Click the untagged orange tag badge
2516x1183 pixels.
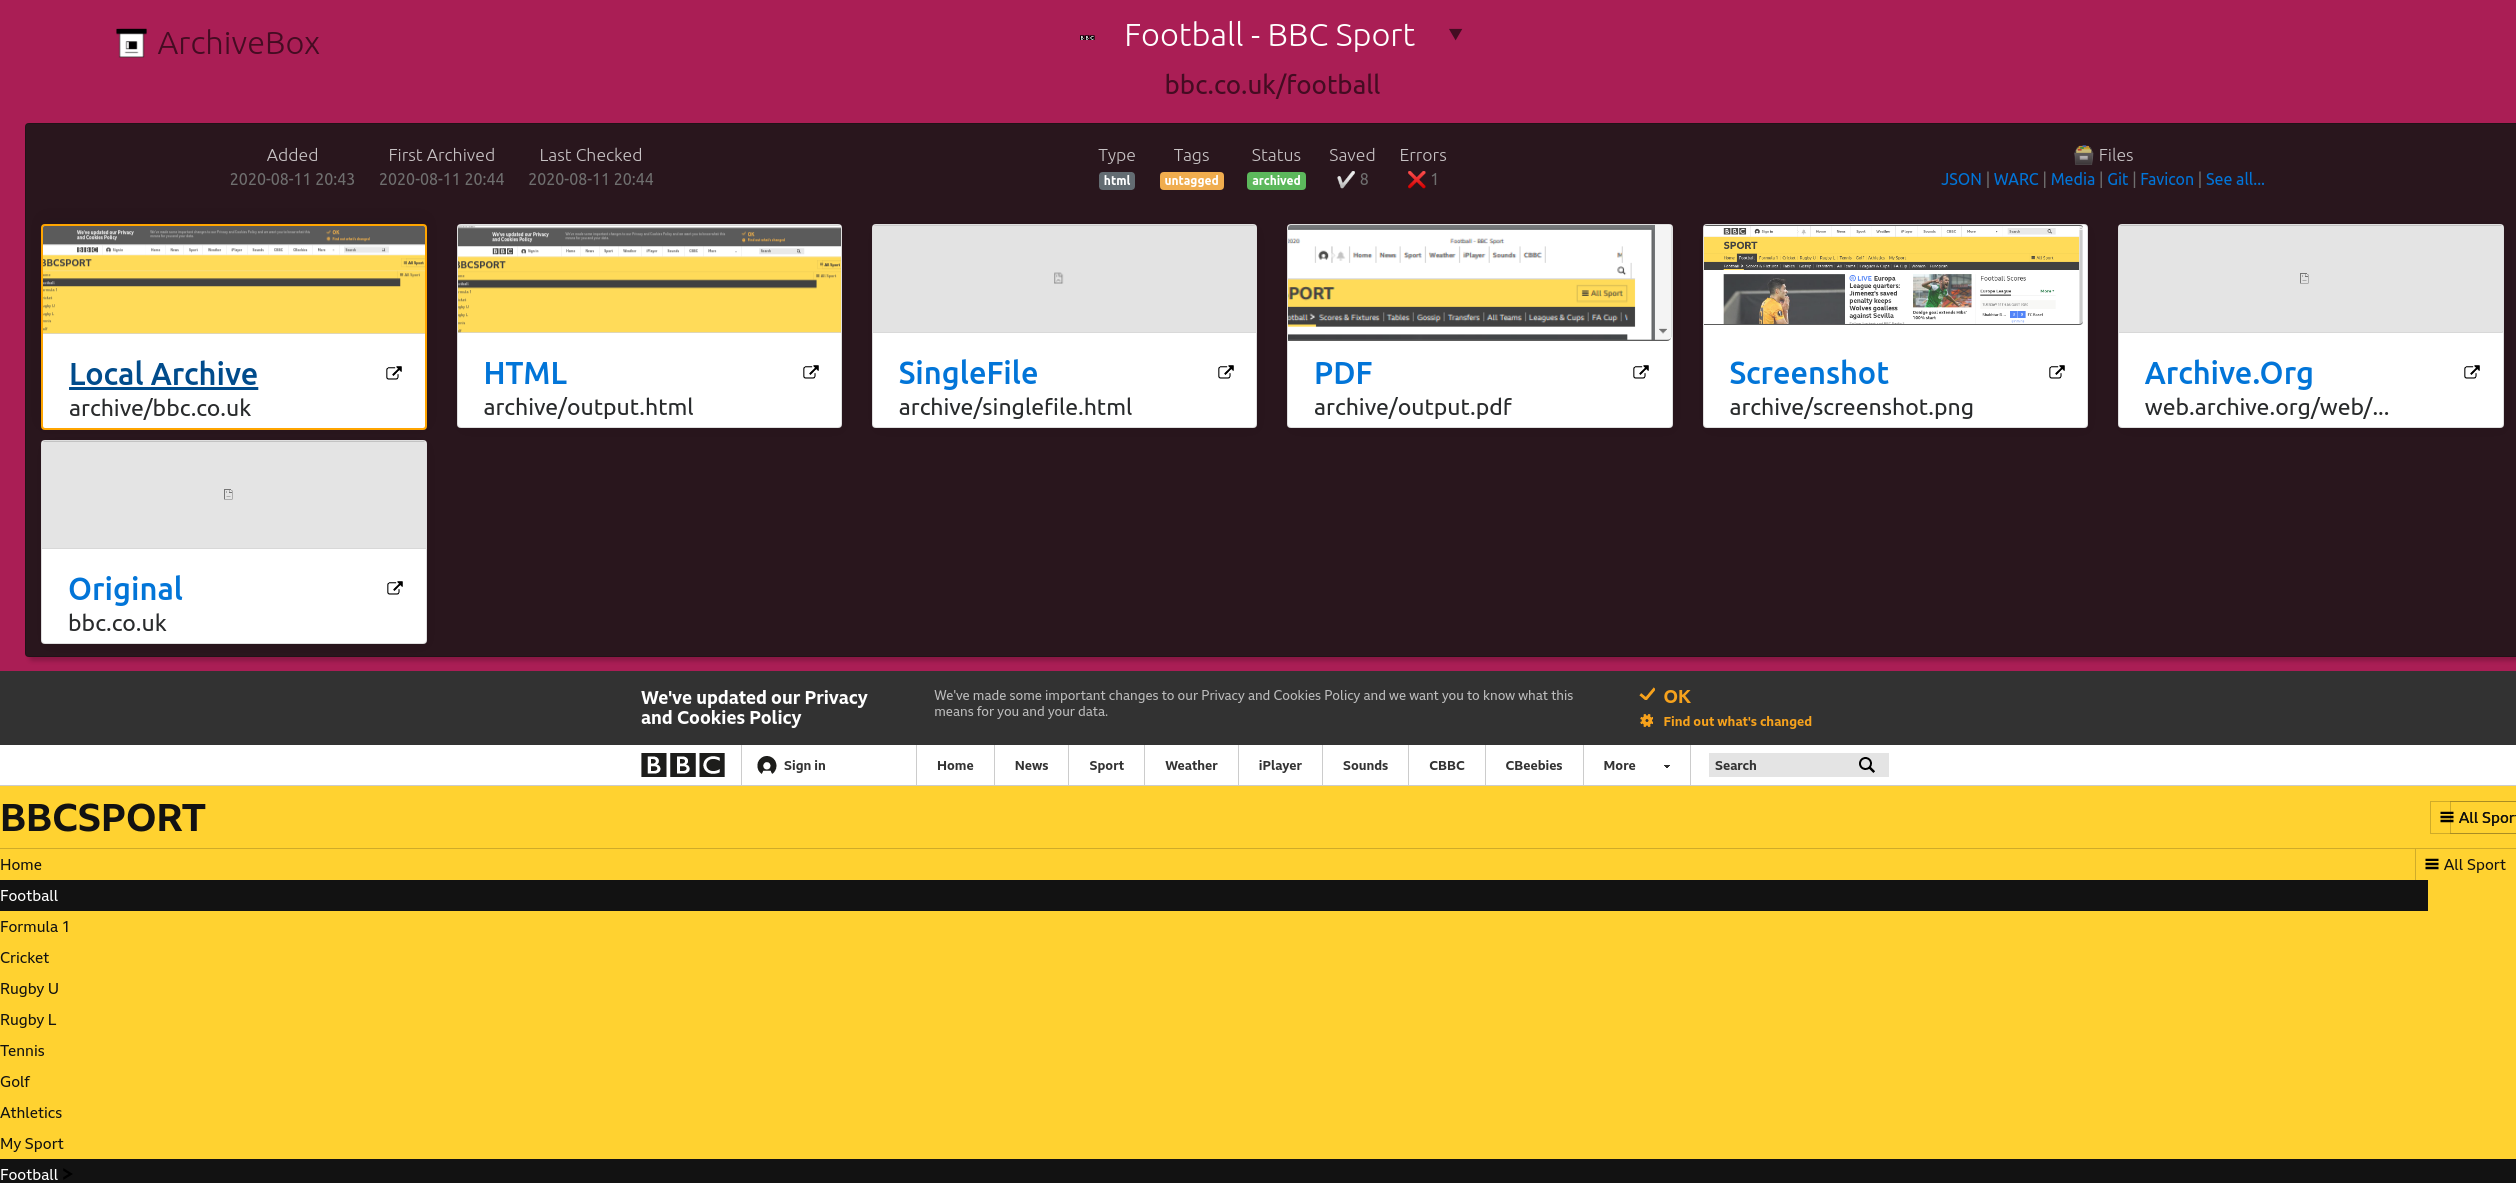(x=1191, y=181)
